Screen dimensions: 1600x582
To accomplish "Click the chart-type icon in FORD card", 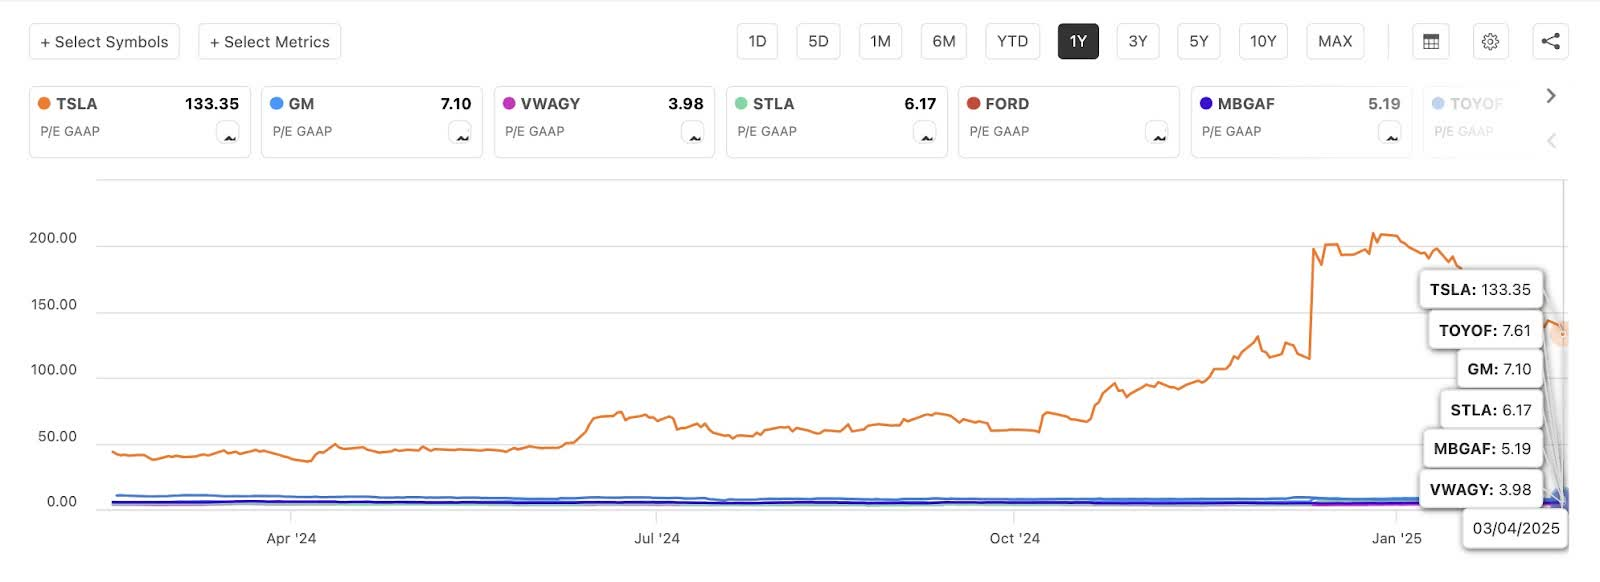I will point(1157,133).
